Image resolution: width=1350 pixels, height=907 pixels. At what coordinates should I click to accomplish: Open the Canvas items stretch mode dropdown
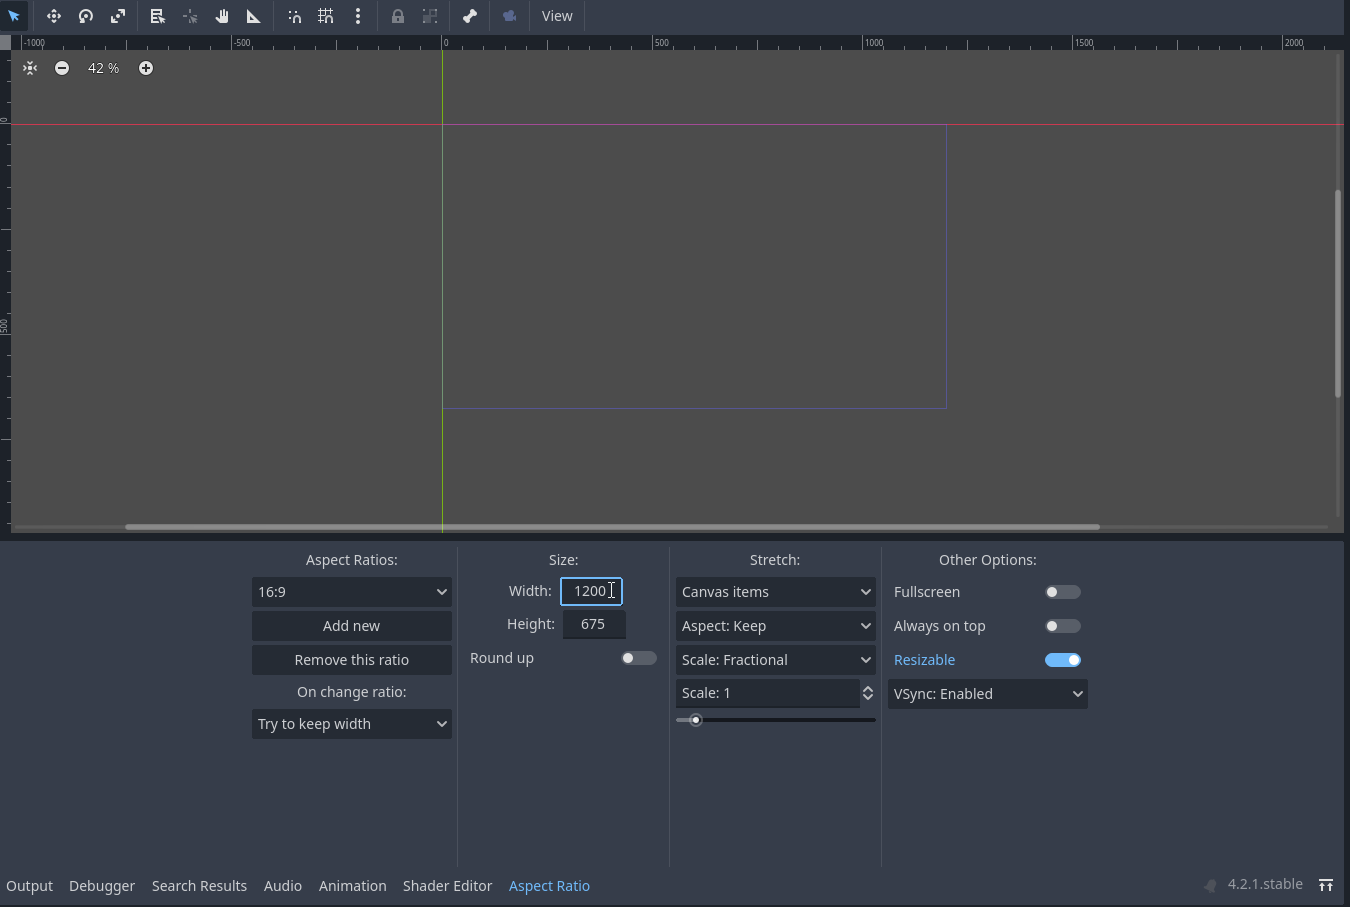(776, 592)
